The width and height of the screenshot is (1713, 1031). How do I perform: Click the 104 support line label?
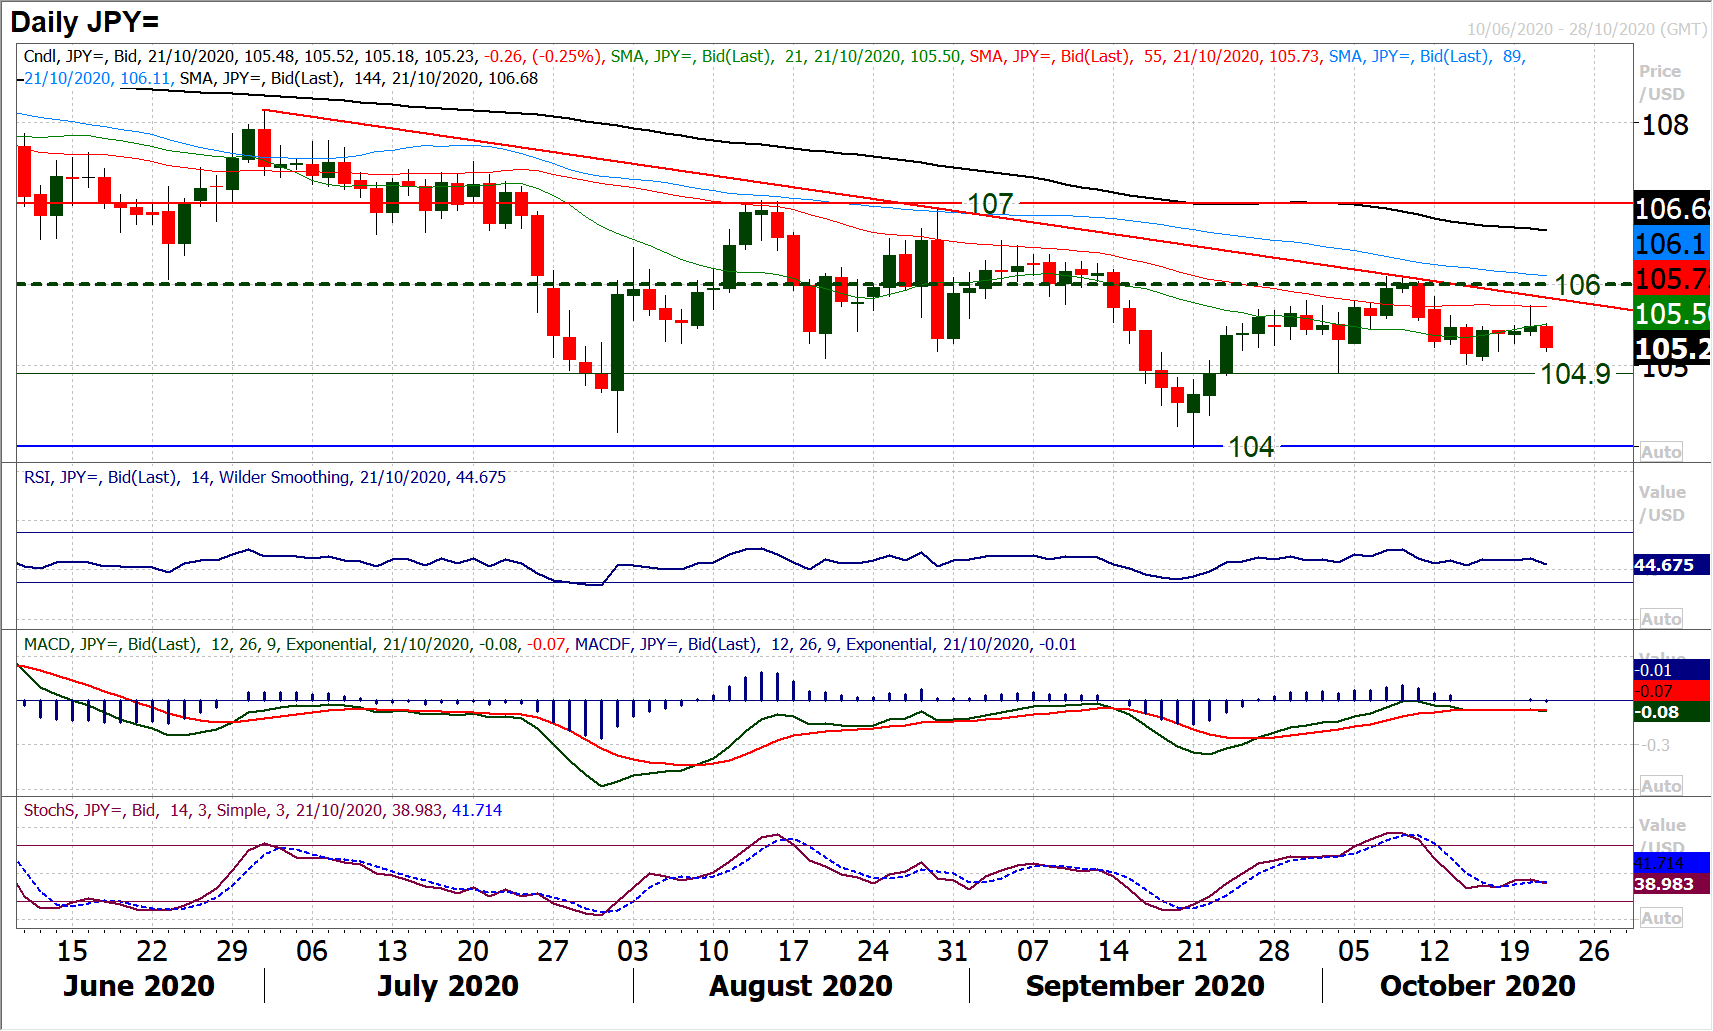tap(1250, 447)
